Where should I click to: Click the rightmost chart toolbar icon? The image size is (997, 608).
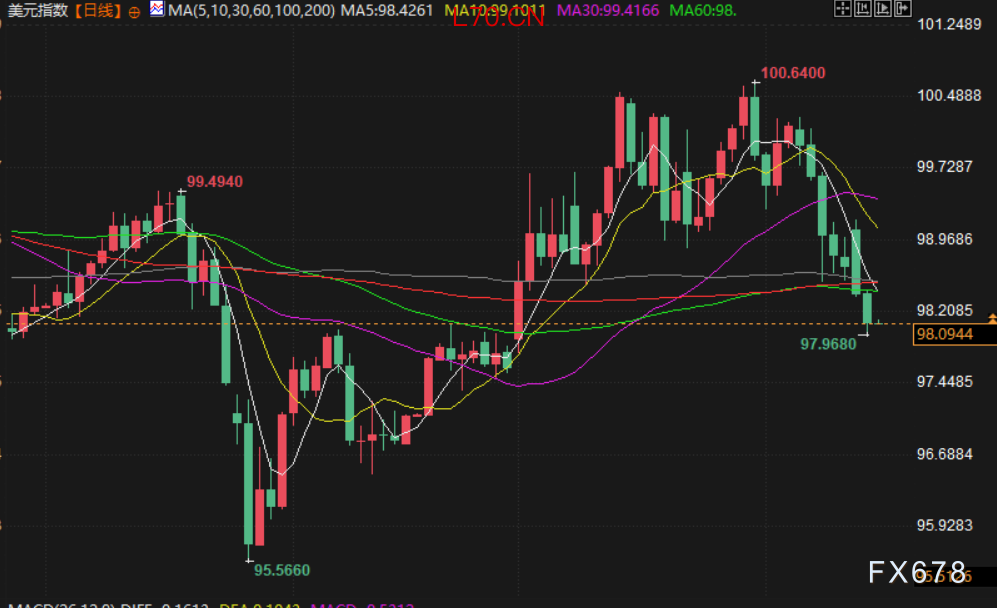pyautogui.click(x=903, y=10)
